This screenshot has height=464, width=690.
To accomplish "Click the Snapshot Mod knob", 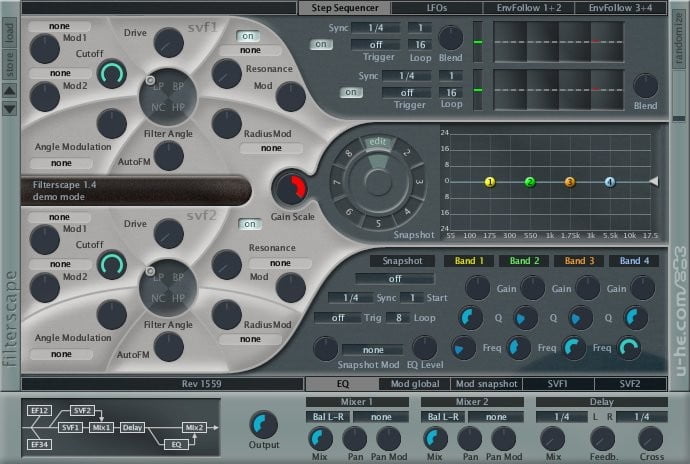I will pos(326,349).
